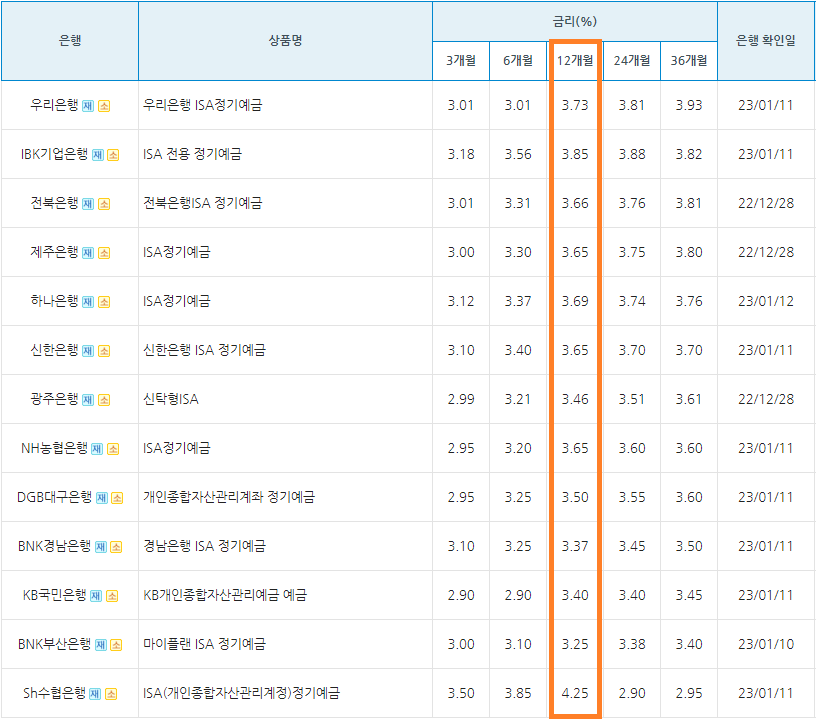
Task: Click product 전북은행ISA 정기예금
Action: 202,203
